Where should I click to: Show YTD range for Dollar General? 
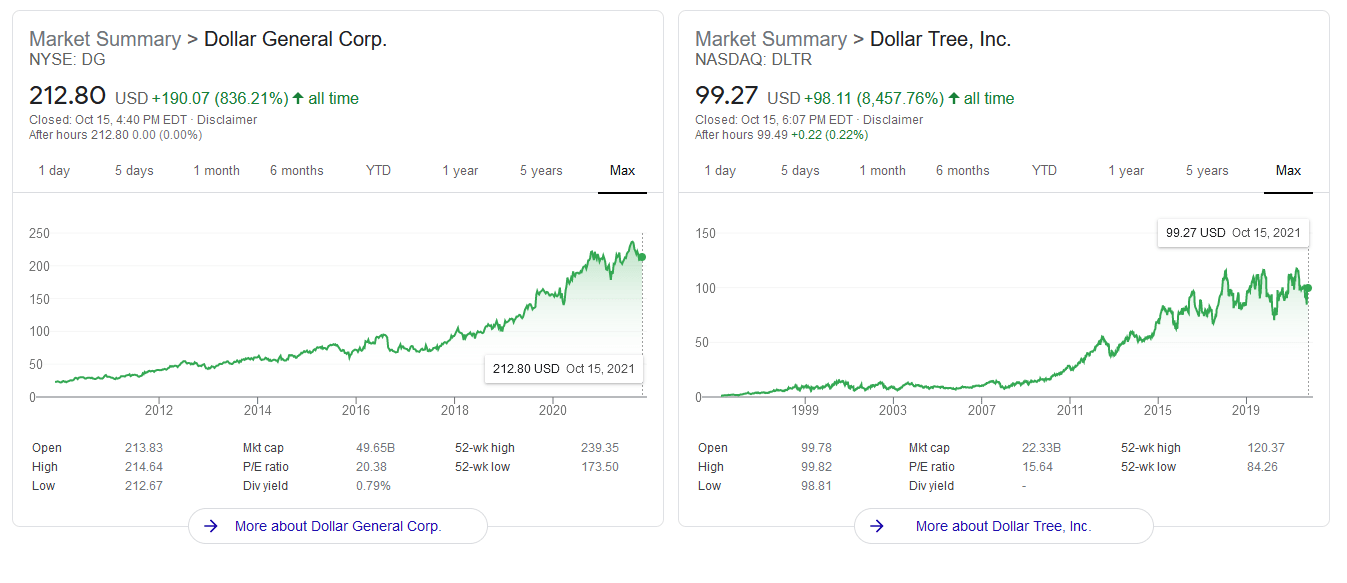click(x=378, y=171)
